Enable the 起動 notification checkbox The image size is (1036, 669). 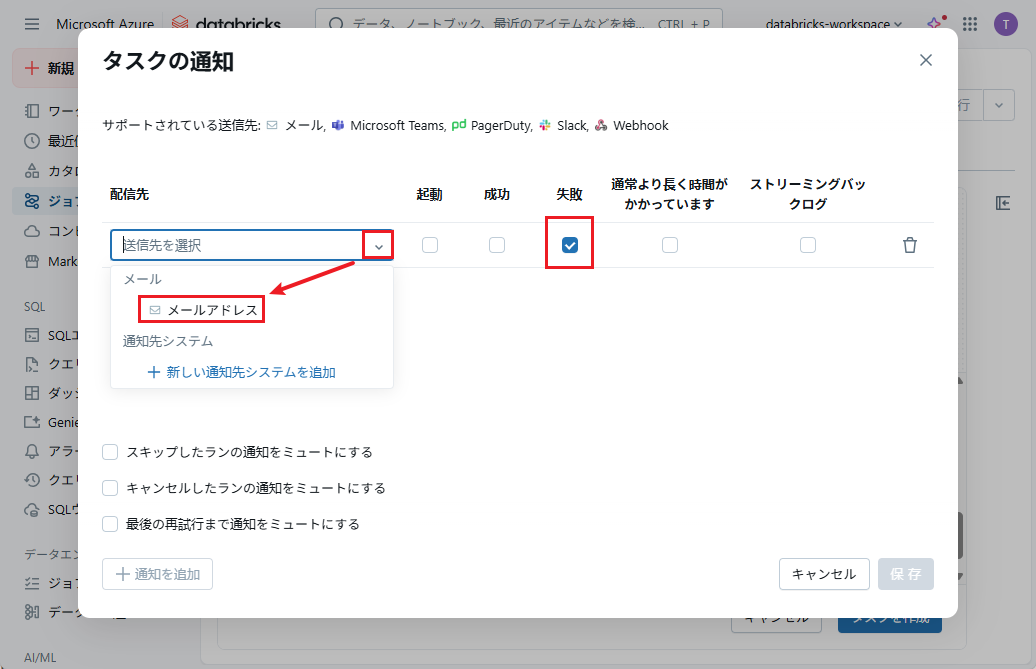[429, 245]
